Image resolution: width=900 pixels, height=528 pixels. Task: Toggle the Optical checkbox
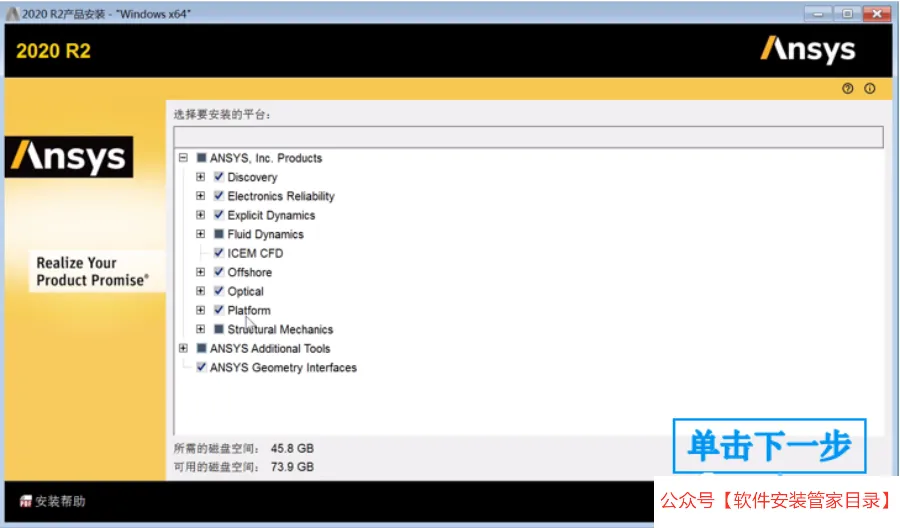[x=219, y=290]
